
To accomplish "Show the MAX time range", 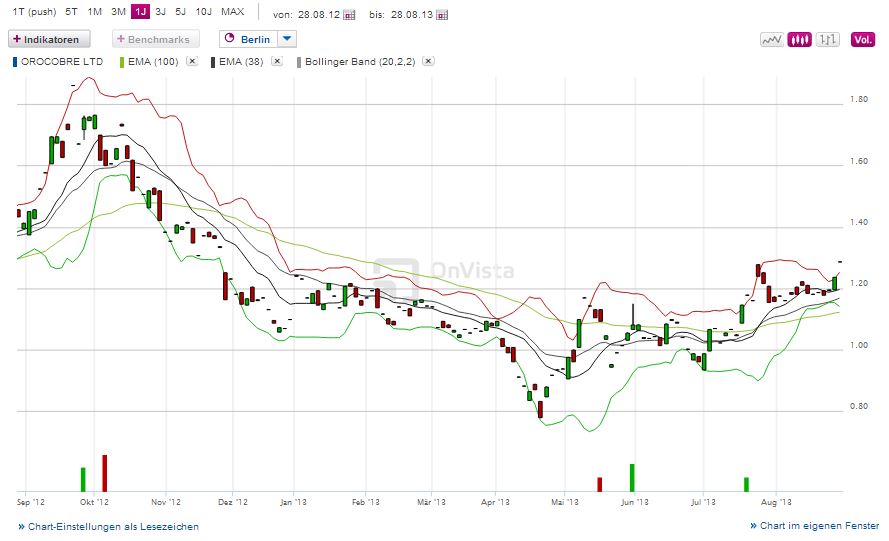I will pyautogui.click(x=232, y=12).
